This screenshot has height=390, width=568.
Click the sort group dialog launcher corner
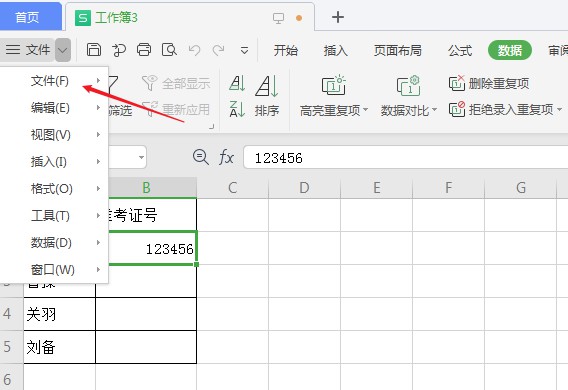pos(212,126)
